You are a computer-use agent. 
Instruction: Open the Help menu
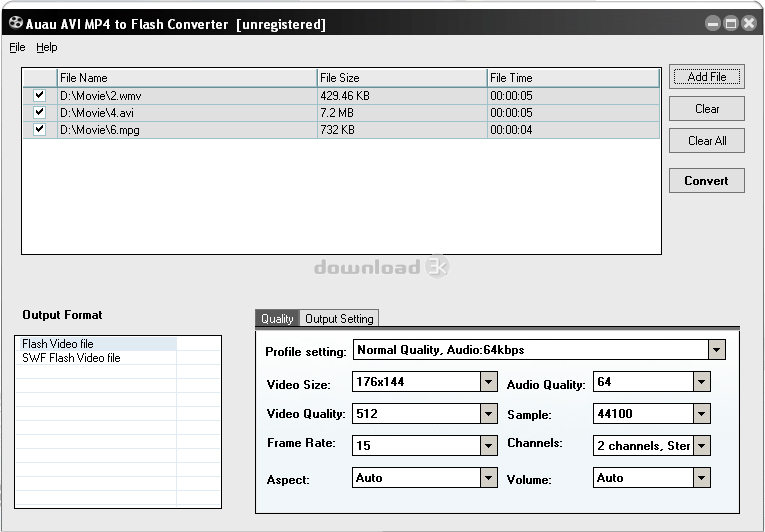[x=47, y=47]
